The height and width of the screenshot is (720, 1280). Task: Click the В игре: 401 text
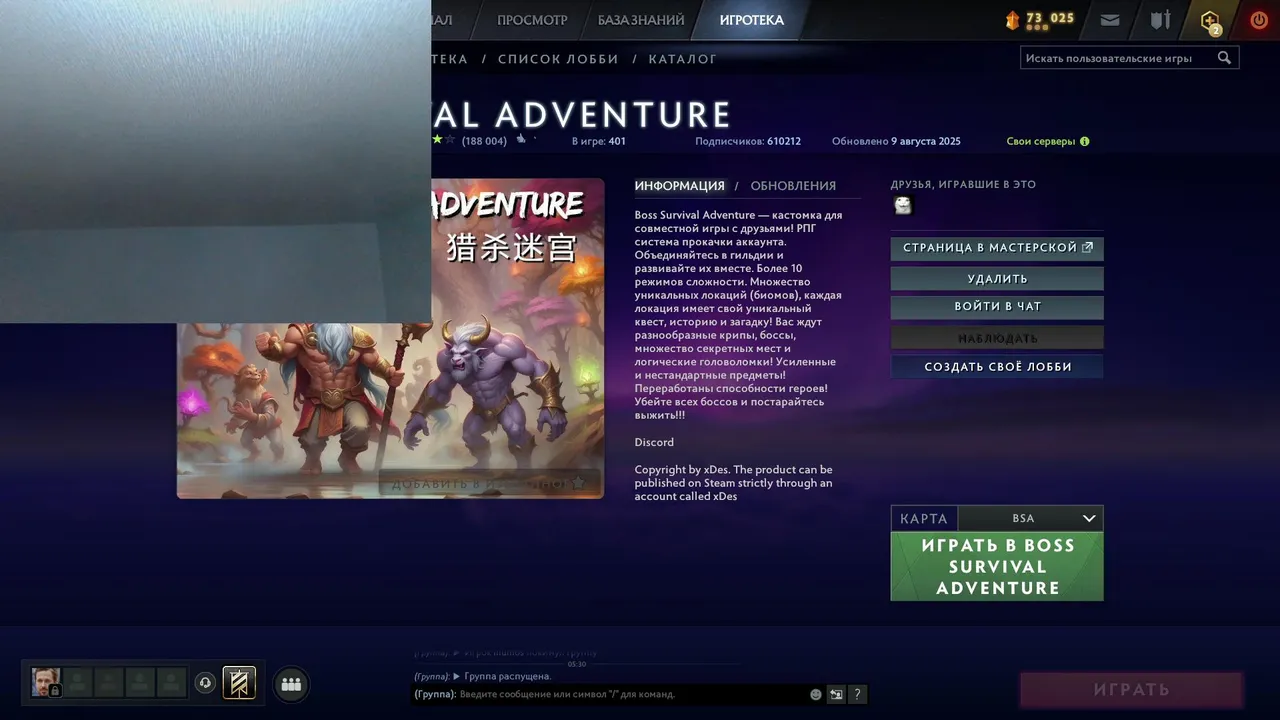tap(599, 142)
